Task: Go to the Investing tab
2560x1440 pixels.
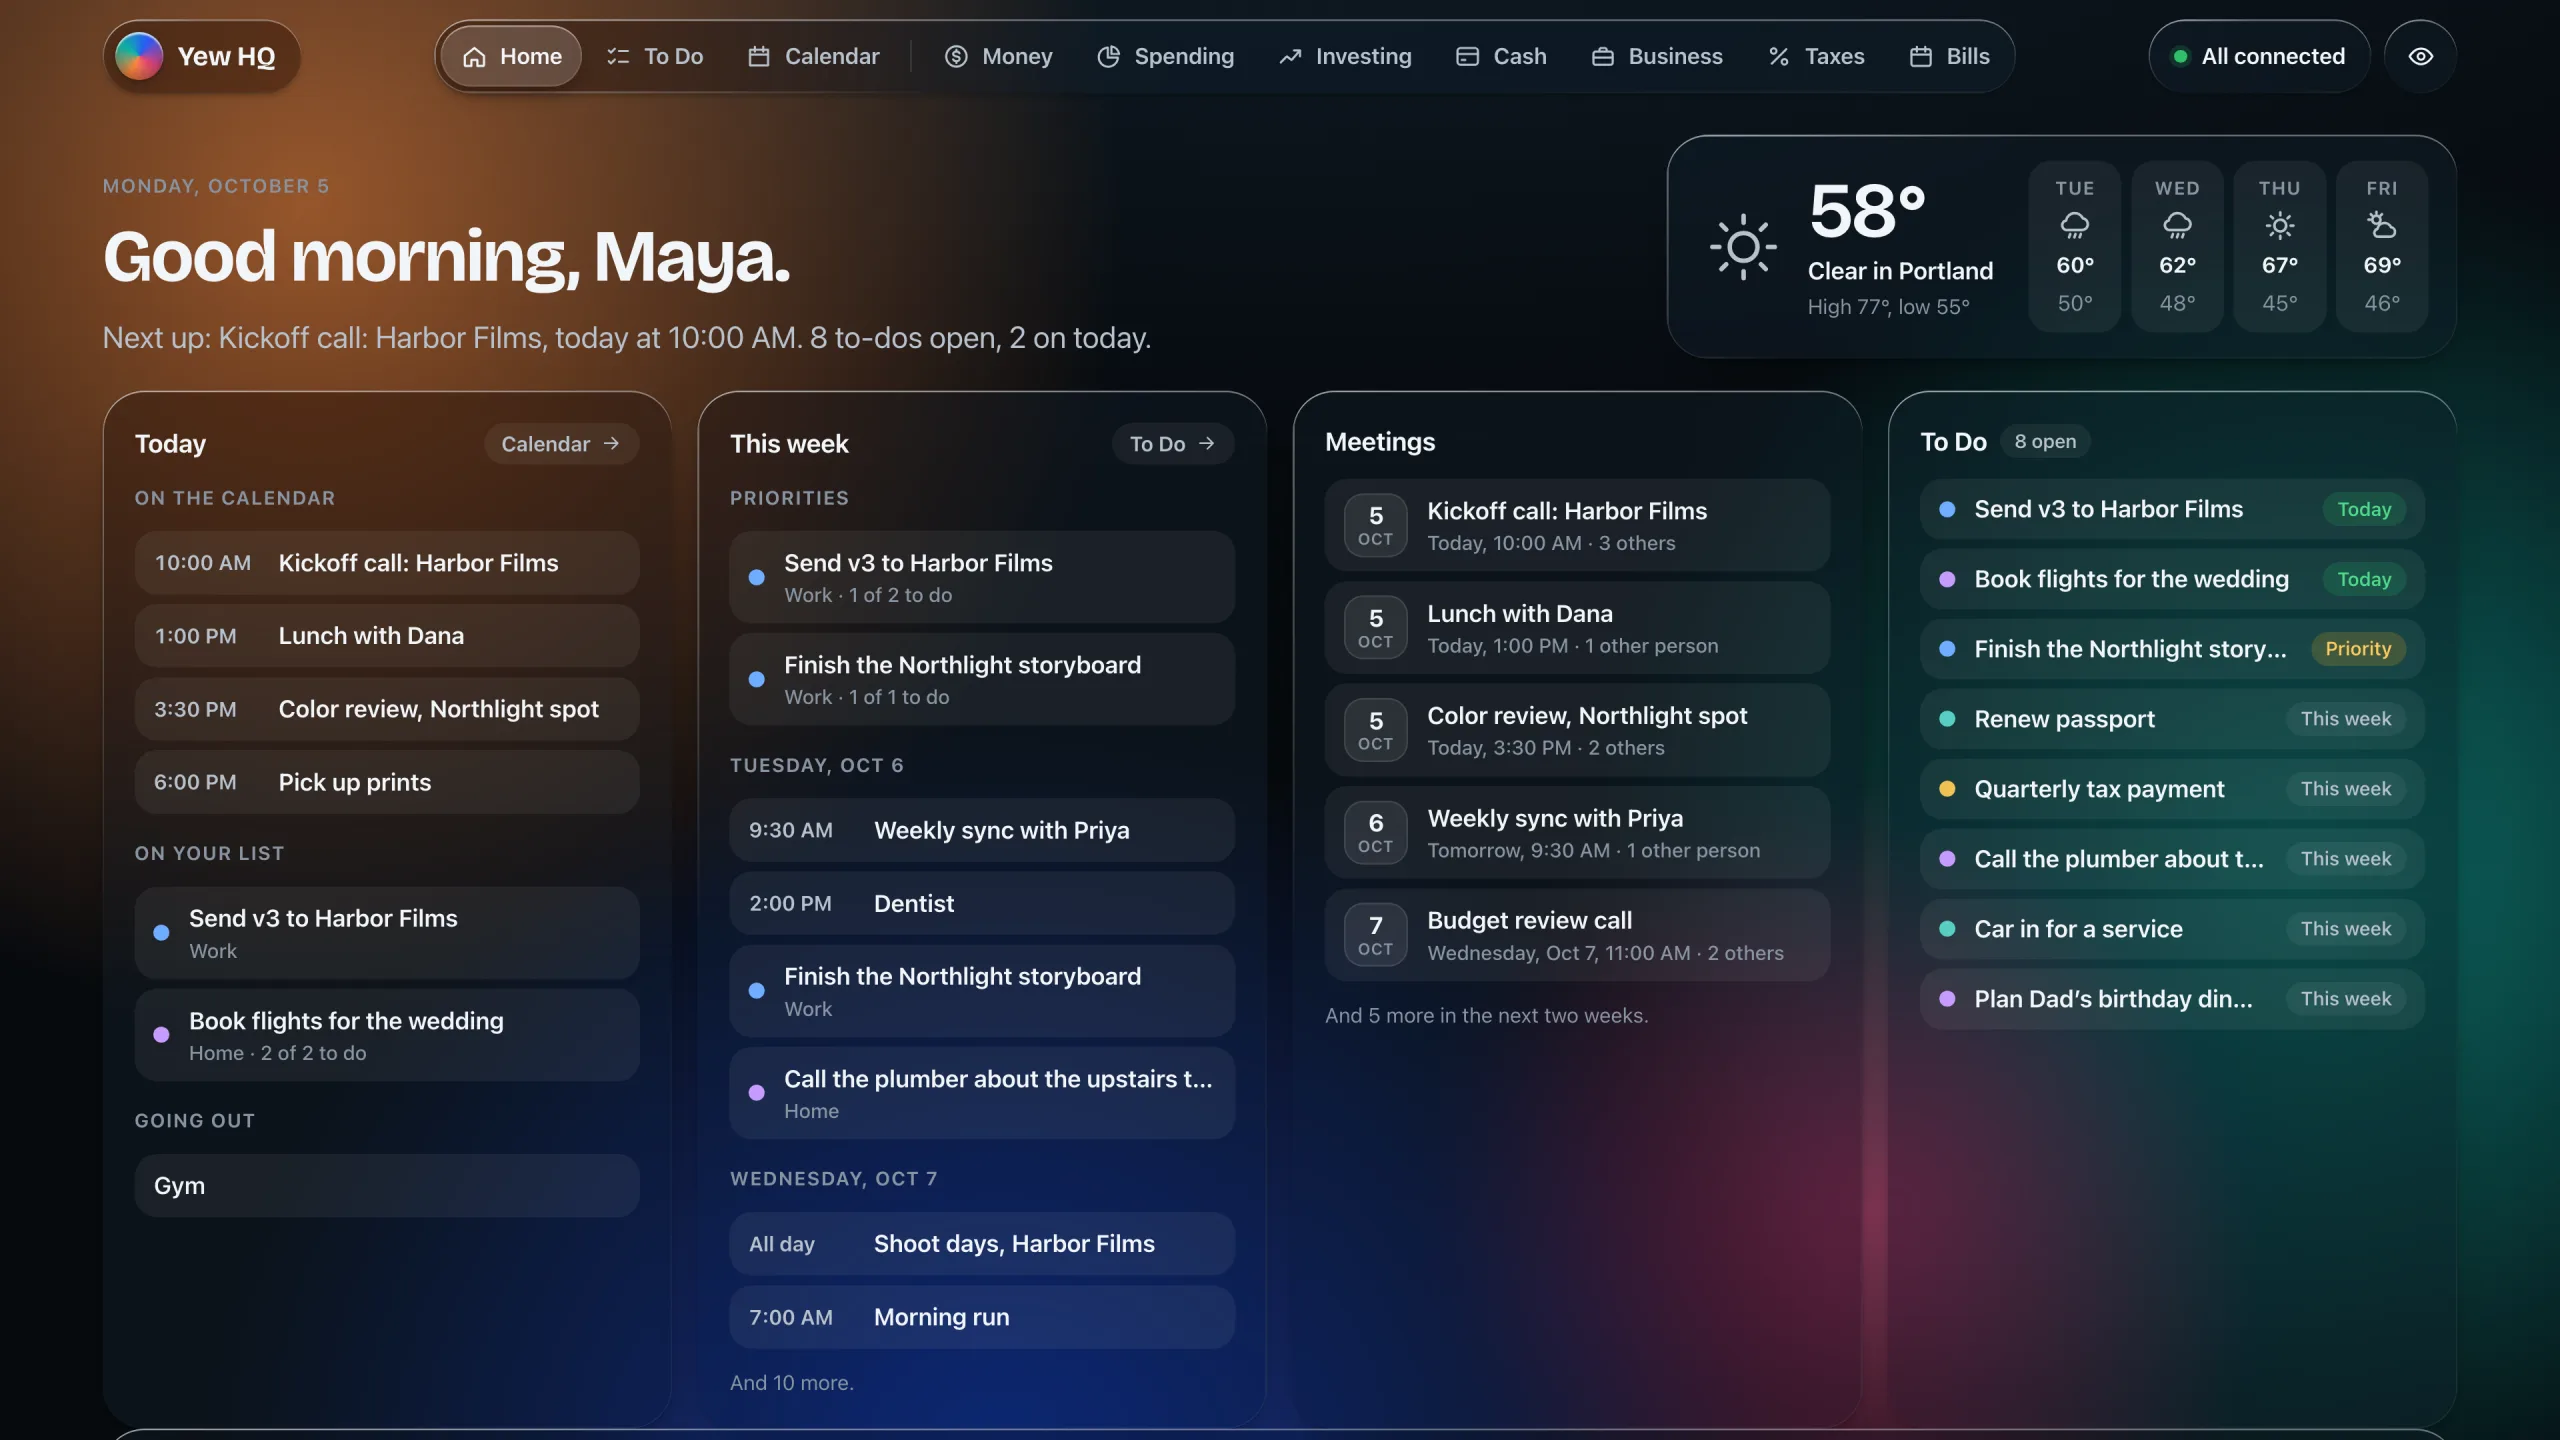Action: pos(1345,57)
